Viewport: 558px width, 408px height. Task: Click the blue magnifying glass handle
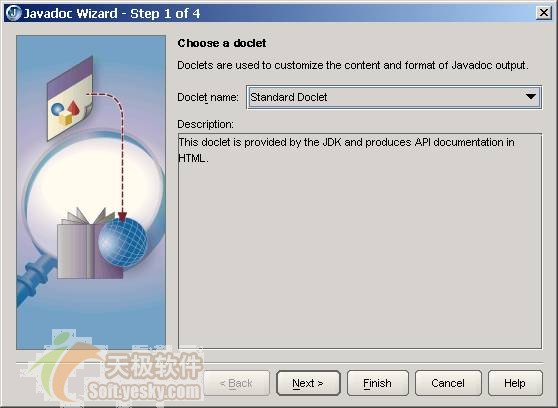pyautogui.click(x=34, y=279)
